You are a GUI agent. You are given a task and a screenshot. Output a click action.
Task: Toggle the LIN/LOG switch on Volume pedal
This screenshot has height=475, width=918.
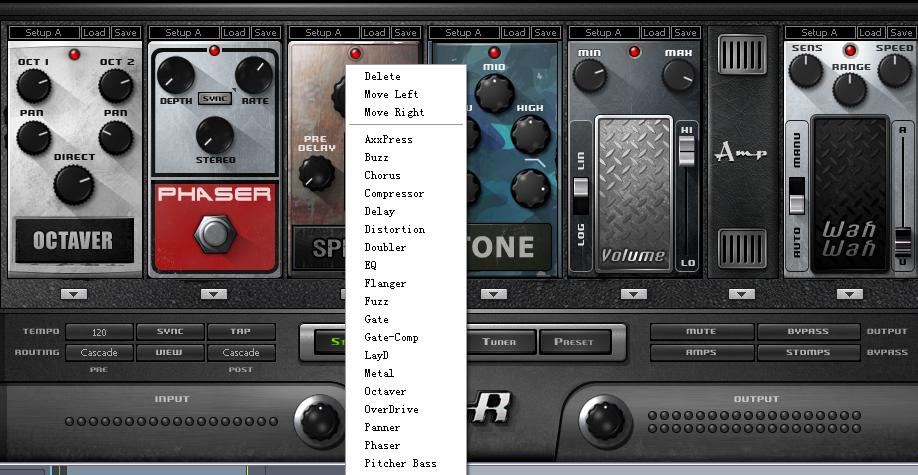[581, 189]
